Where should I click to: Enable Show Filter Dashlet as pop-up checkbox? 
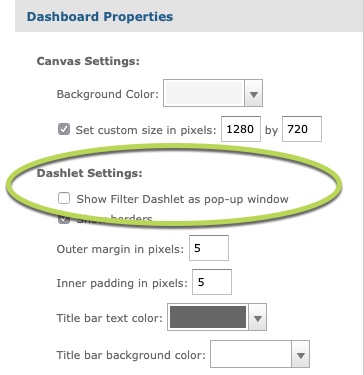(x=64, y=198)
